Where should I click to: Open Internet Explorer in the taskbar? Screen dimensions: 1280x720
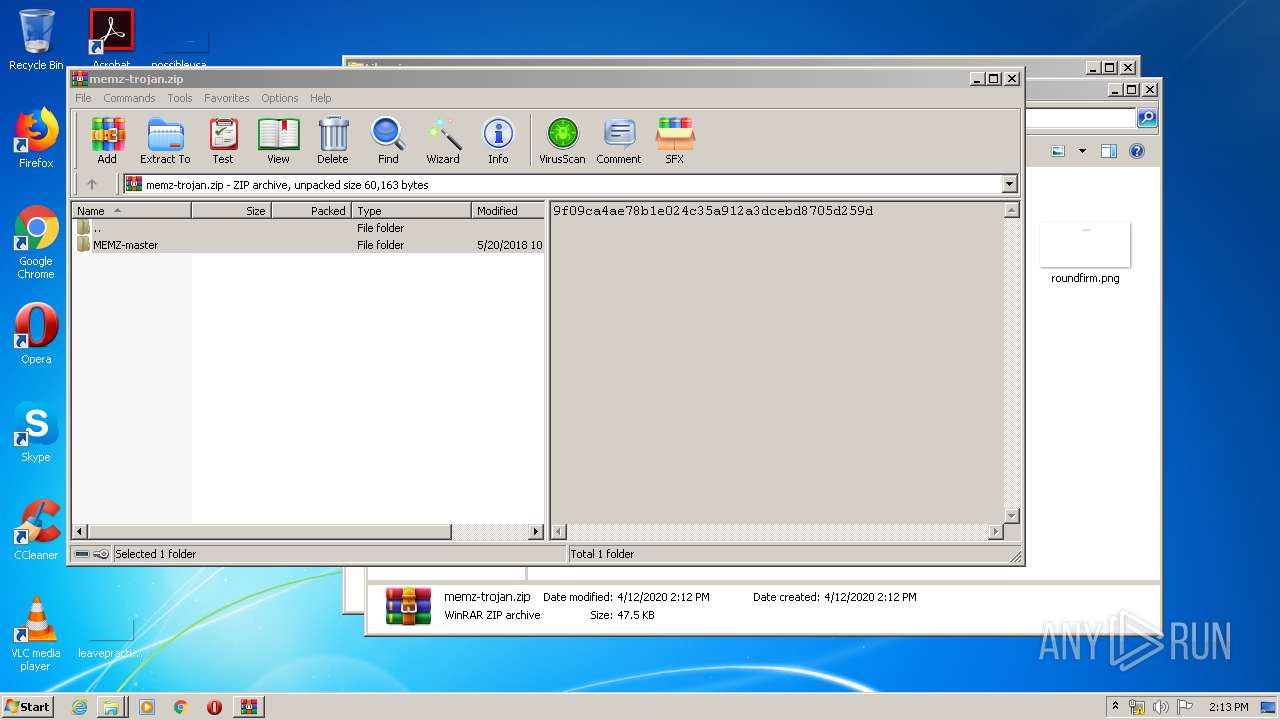[x=79, y=707]
